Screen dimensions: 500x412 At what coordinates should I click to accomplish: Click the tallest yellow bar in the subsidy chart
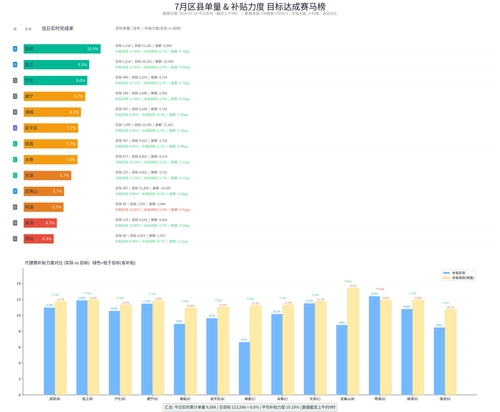point(353,341)
